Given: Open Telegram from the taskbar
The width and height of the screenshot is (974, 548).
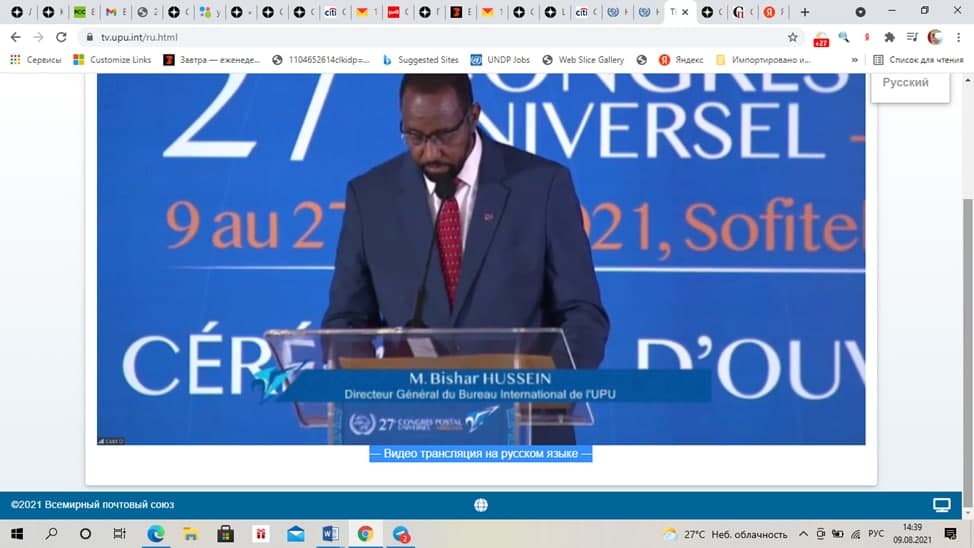Looking at the screenshot, I should [x=401, y=534].
